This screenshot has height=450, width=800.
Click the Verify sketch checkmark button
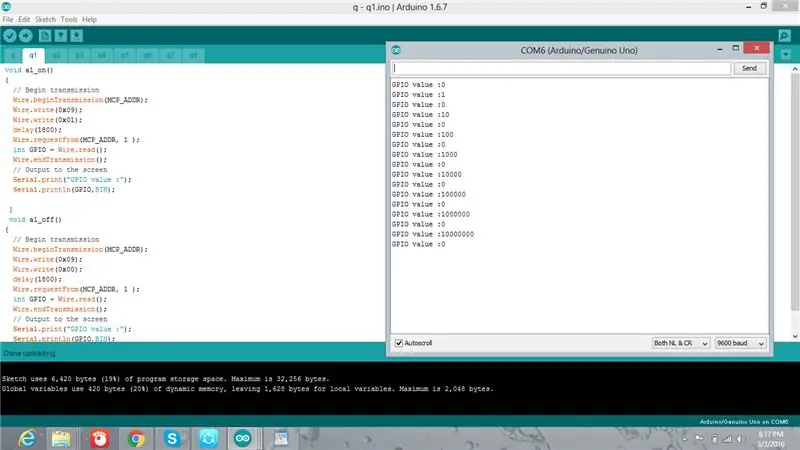point(10,36)
